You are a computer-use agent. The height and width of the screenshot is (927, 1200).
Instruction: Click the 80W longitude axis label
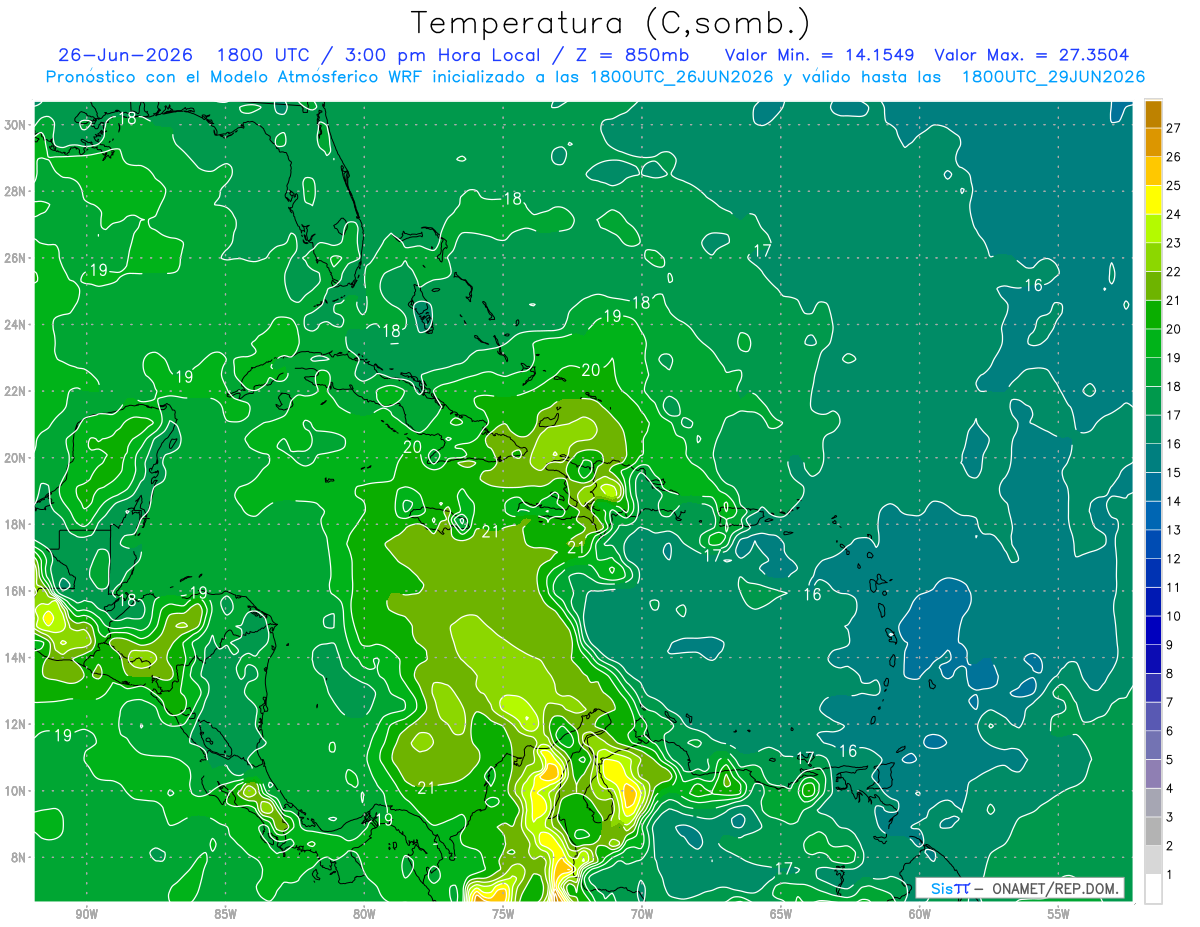coord(364,914)
